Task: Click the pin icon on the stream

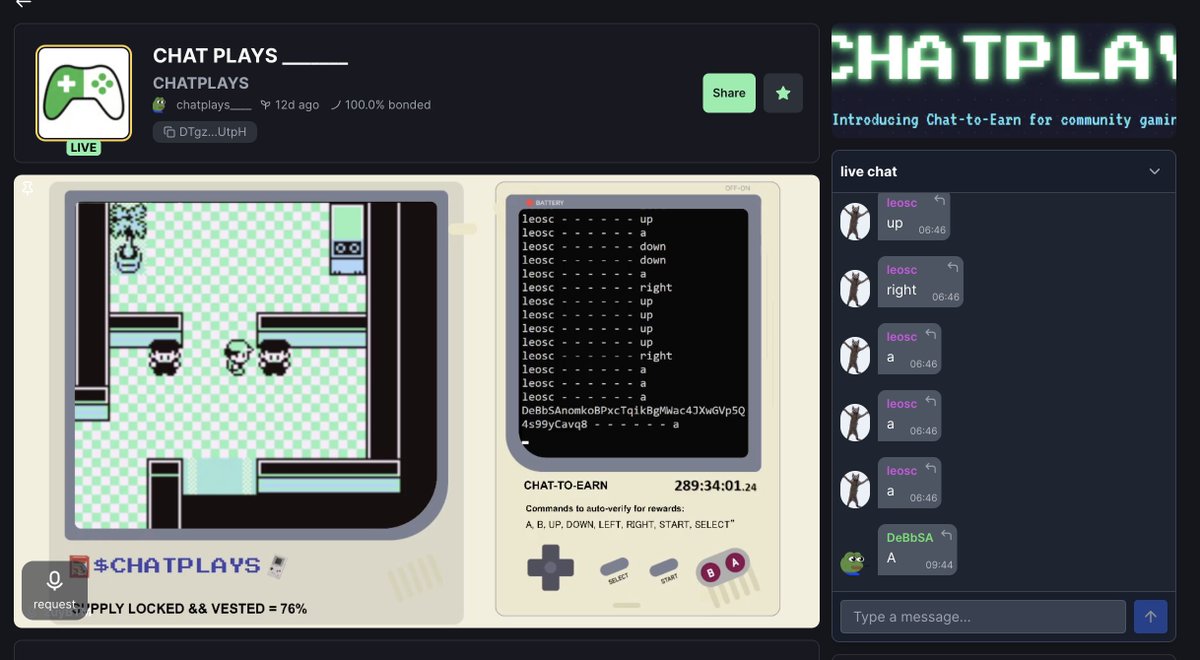Action: coord(27,188)
